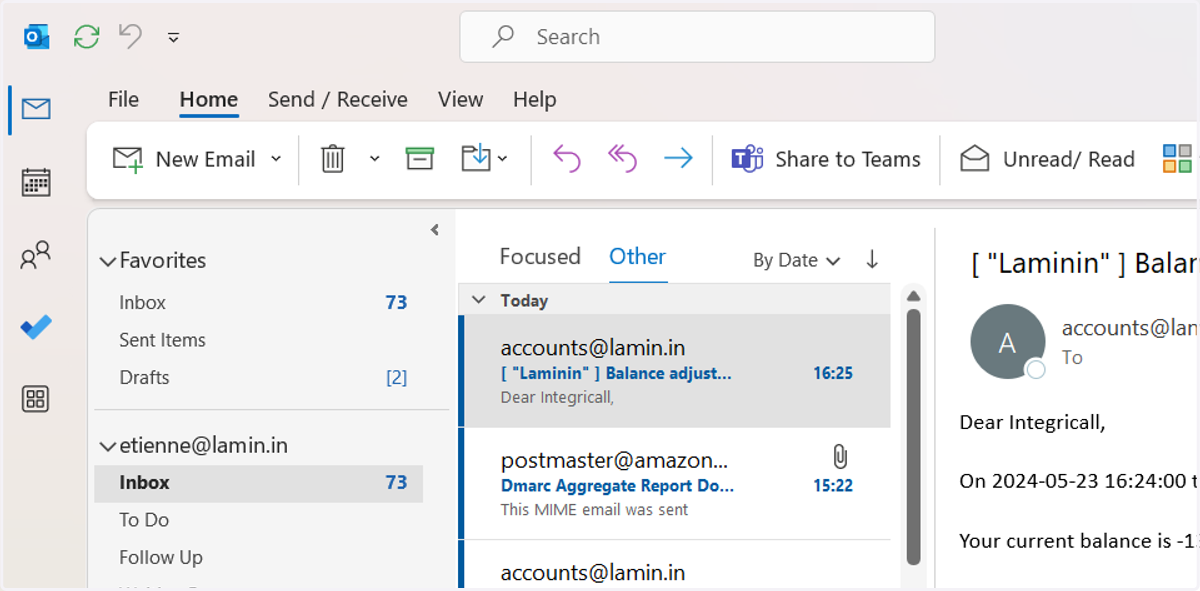Image resolution: width=1200 pixels, height=591 pixels.
Task: Open the To Do checkmark app in sidebar
Action: 36,327
